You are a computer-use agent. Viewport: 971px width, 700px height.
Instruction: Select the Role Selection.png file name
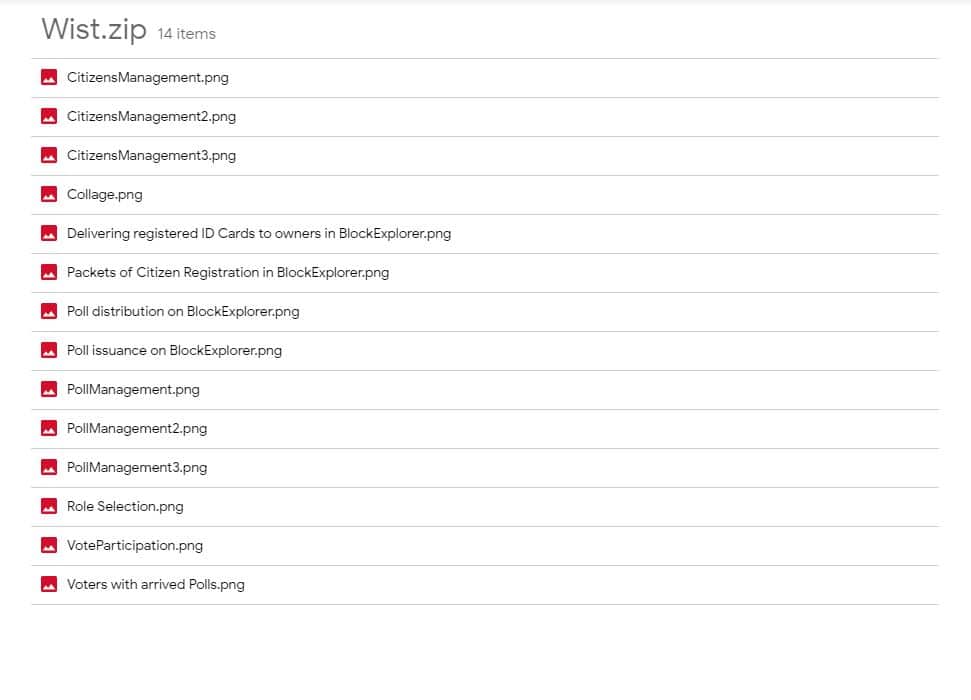click(x=125, y=507)
